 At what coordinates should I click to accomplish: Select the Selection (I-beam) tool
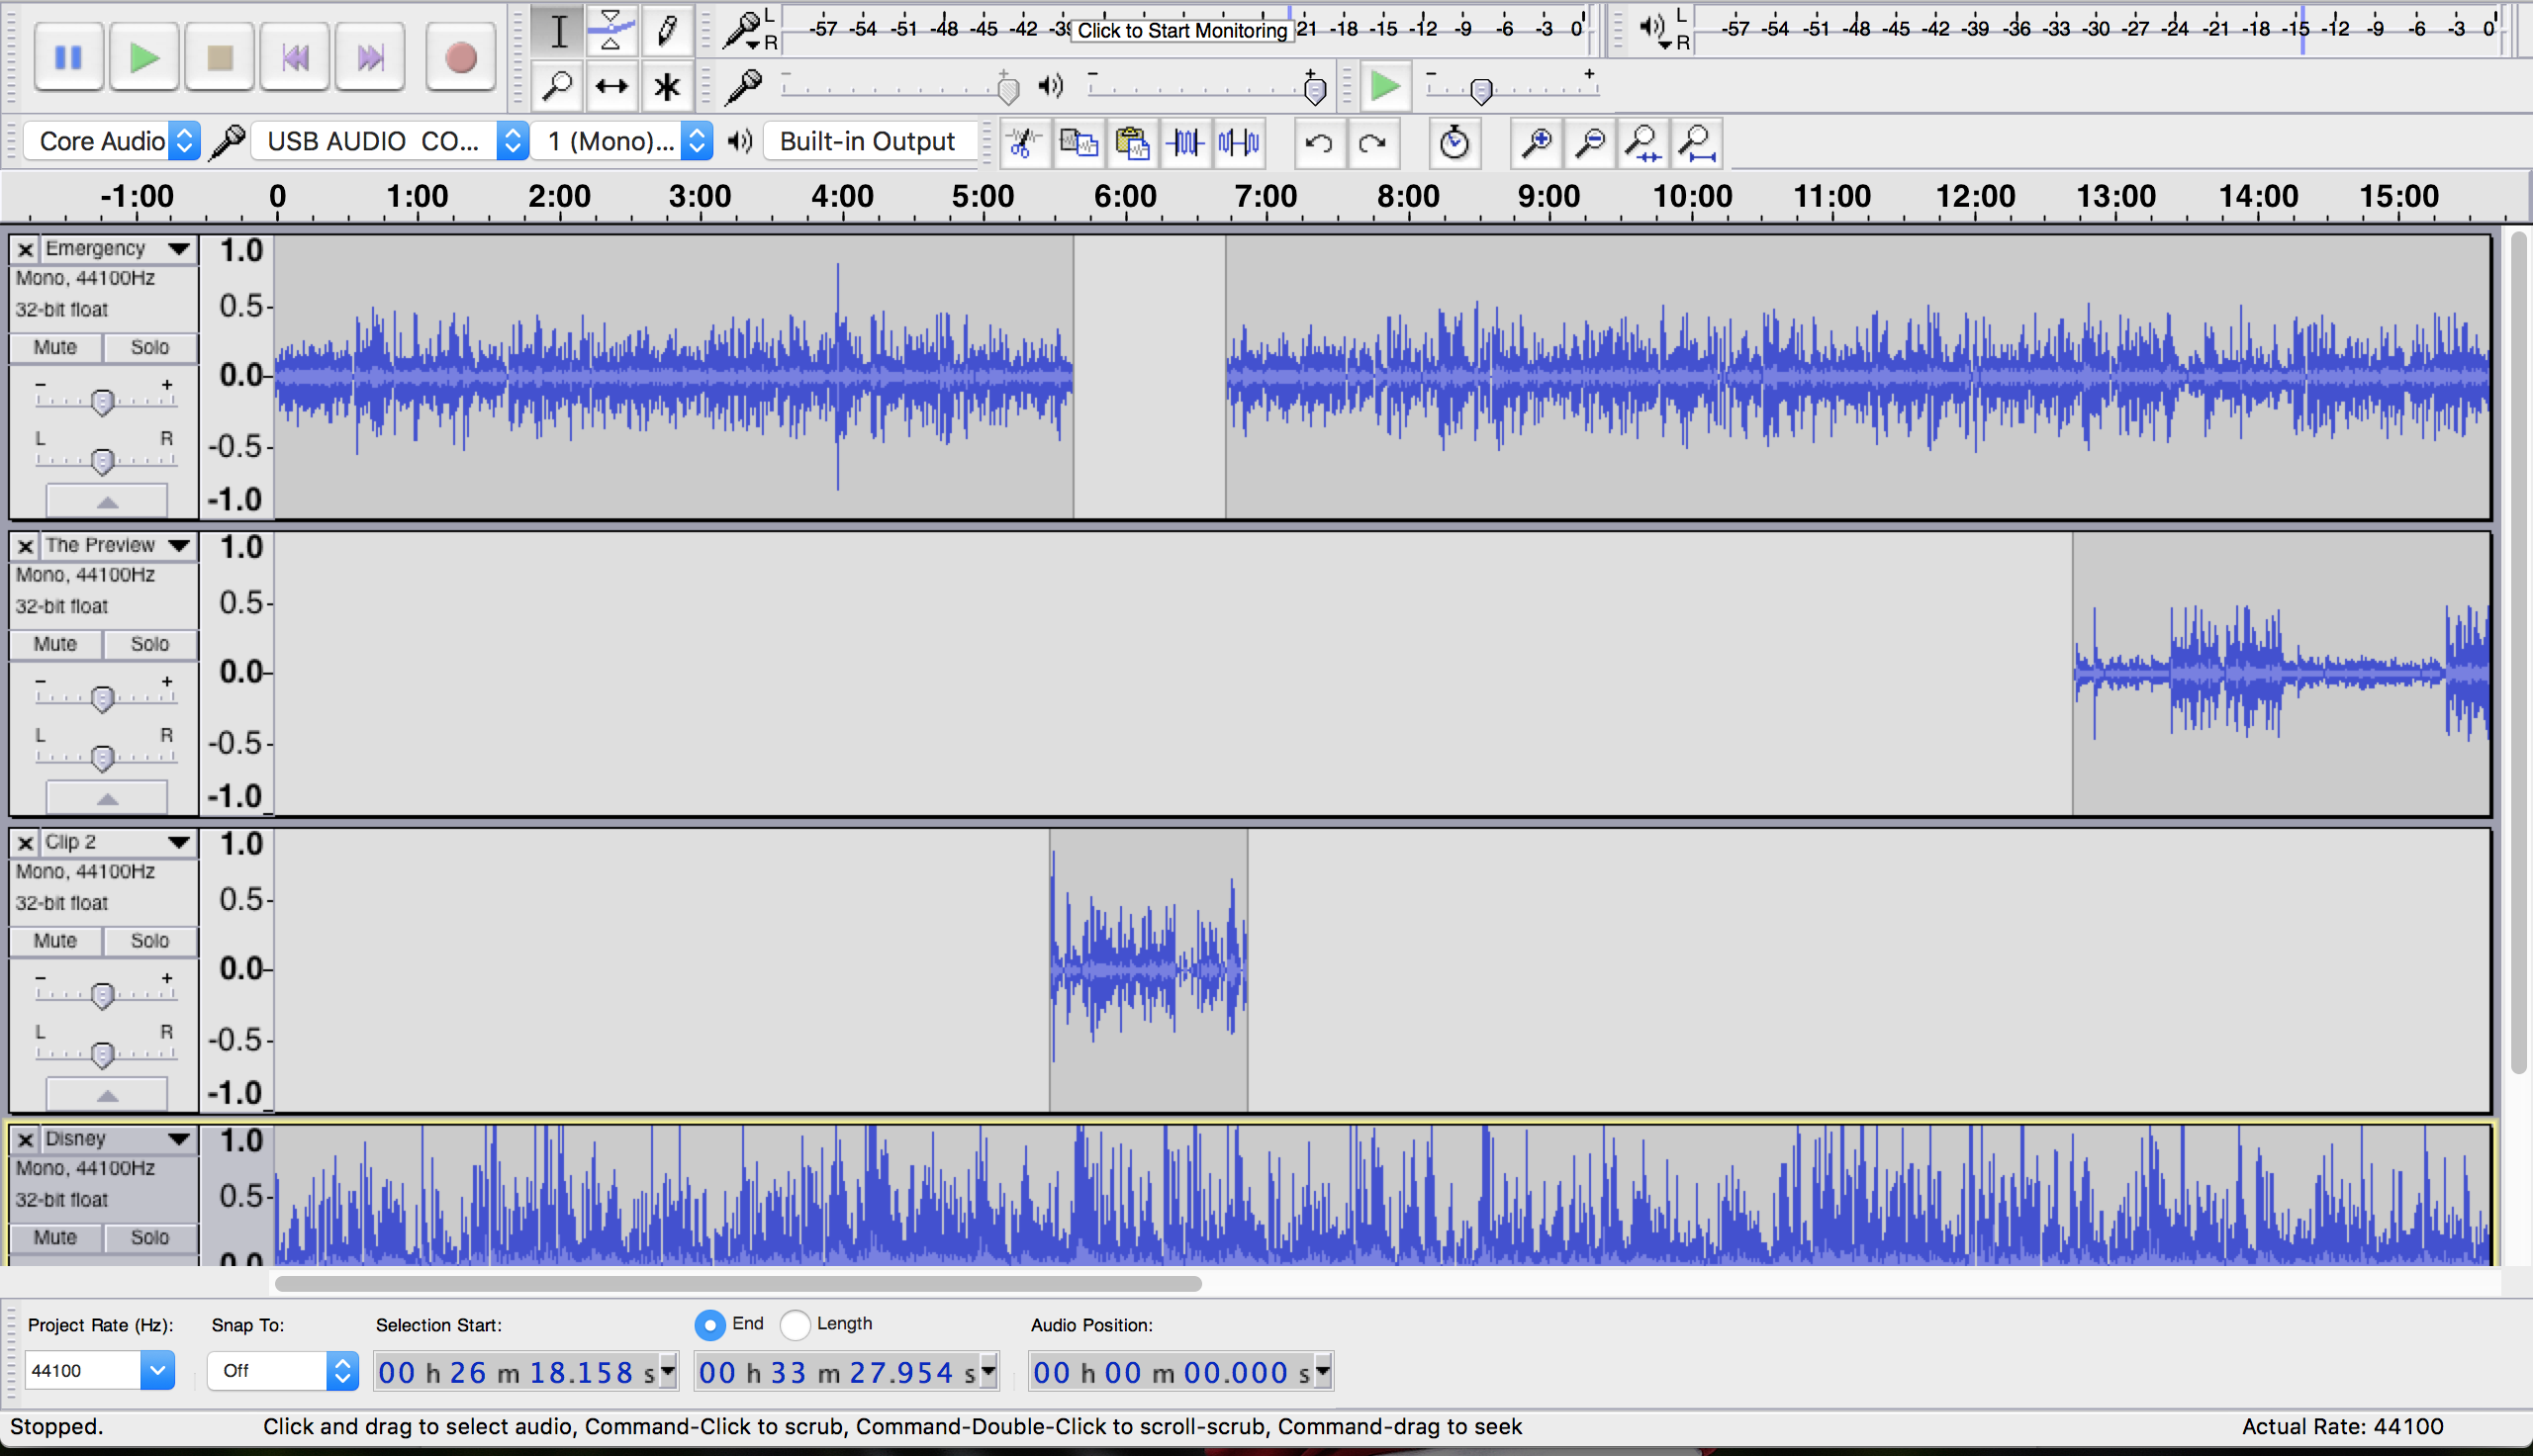coord(558,31)
